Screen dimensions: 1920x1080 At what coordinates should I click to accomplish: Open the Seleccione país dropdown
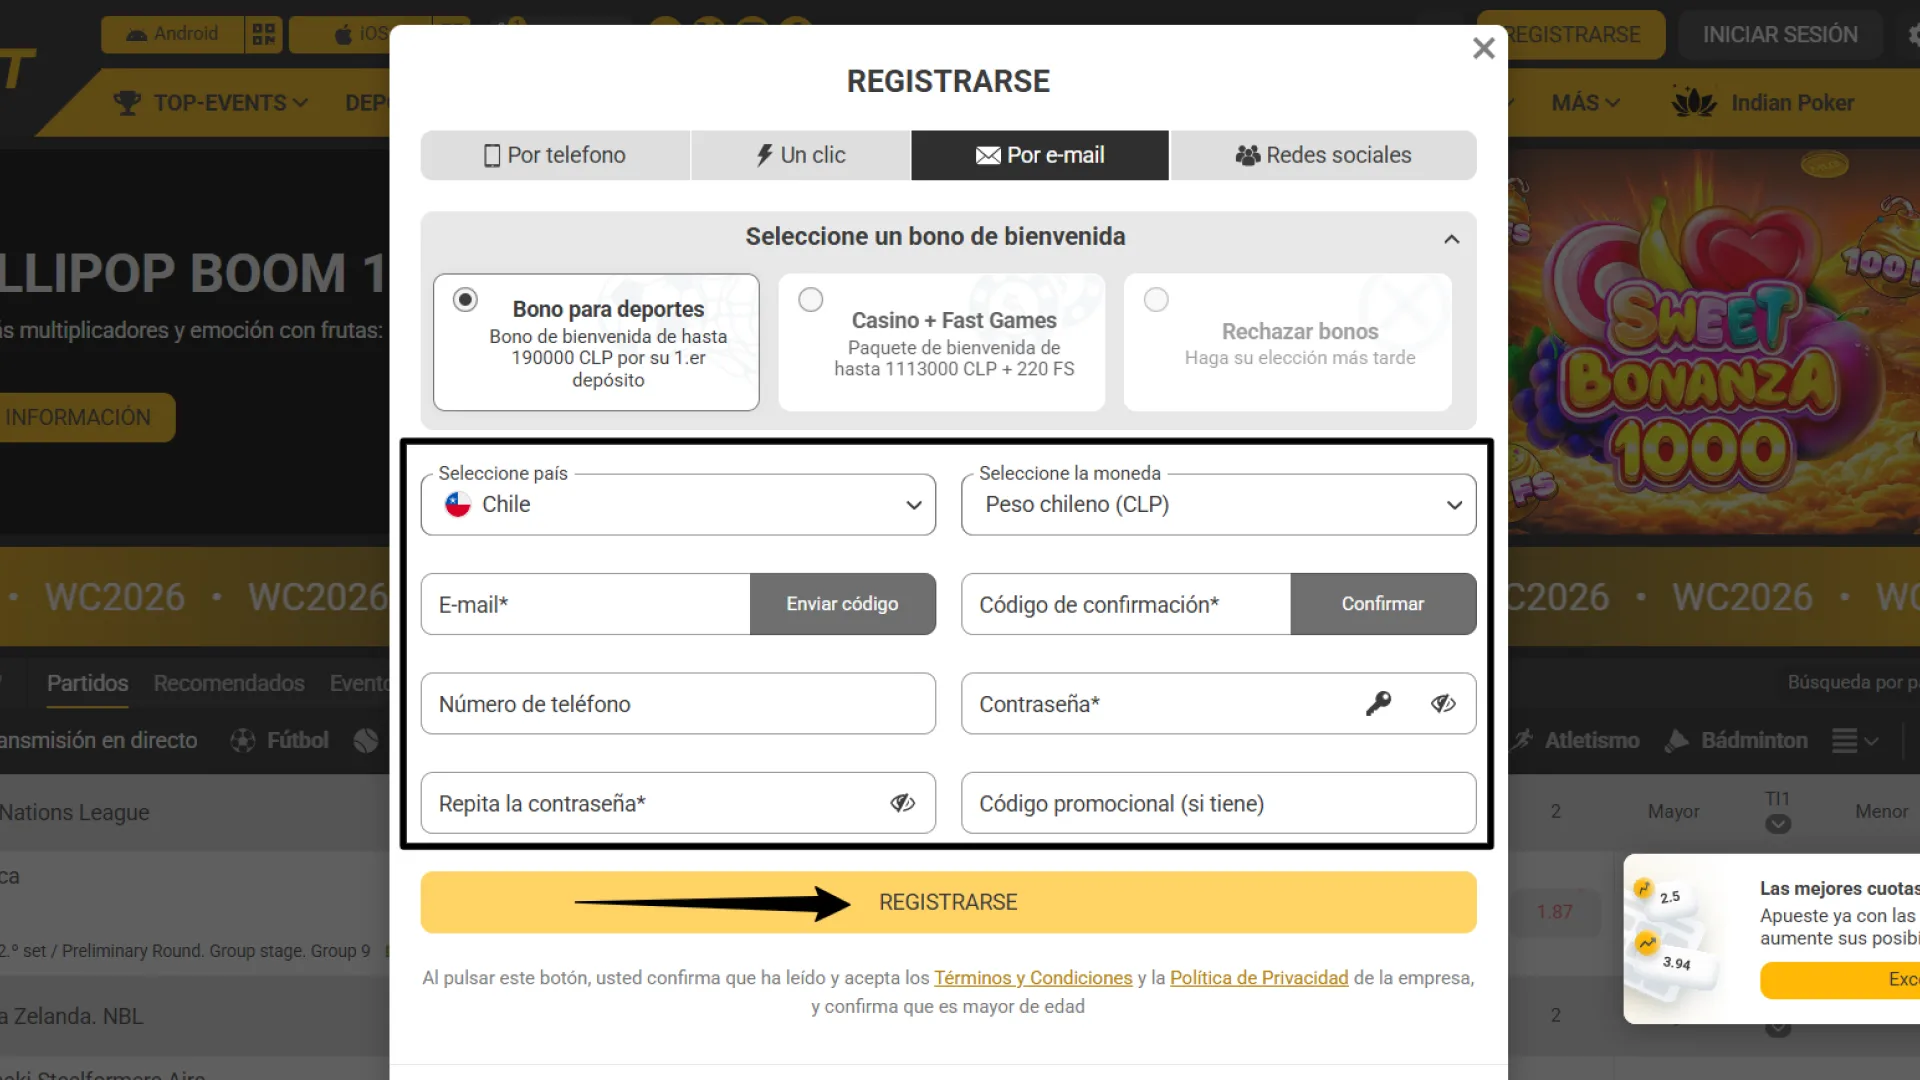[x=678, y=505]
